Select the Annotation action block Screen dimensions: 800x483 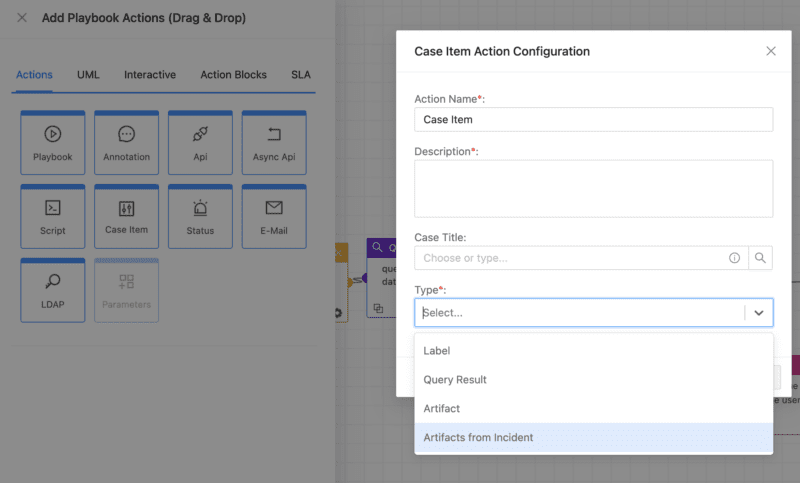[x=126, y=142]
